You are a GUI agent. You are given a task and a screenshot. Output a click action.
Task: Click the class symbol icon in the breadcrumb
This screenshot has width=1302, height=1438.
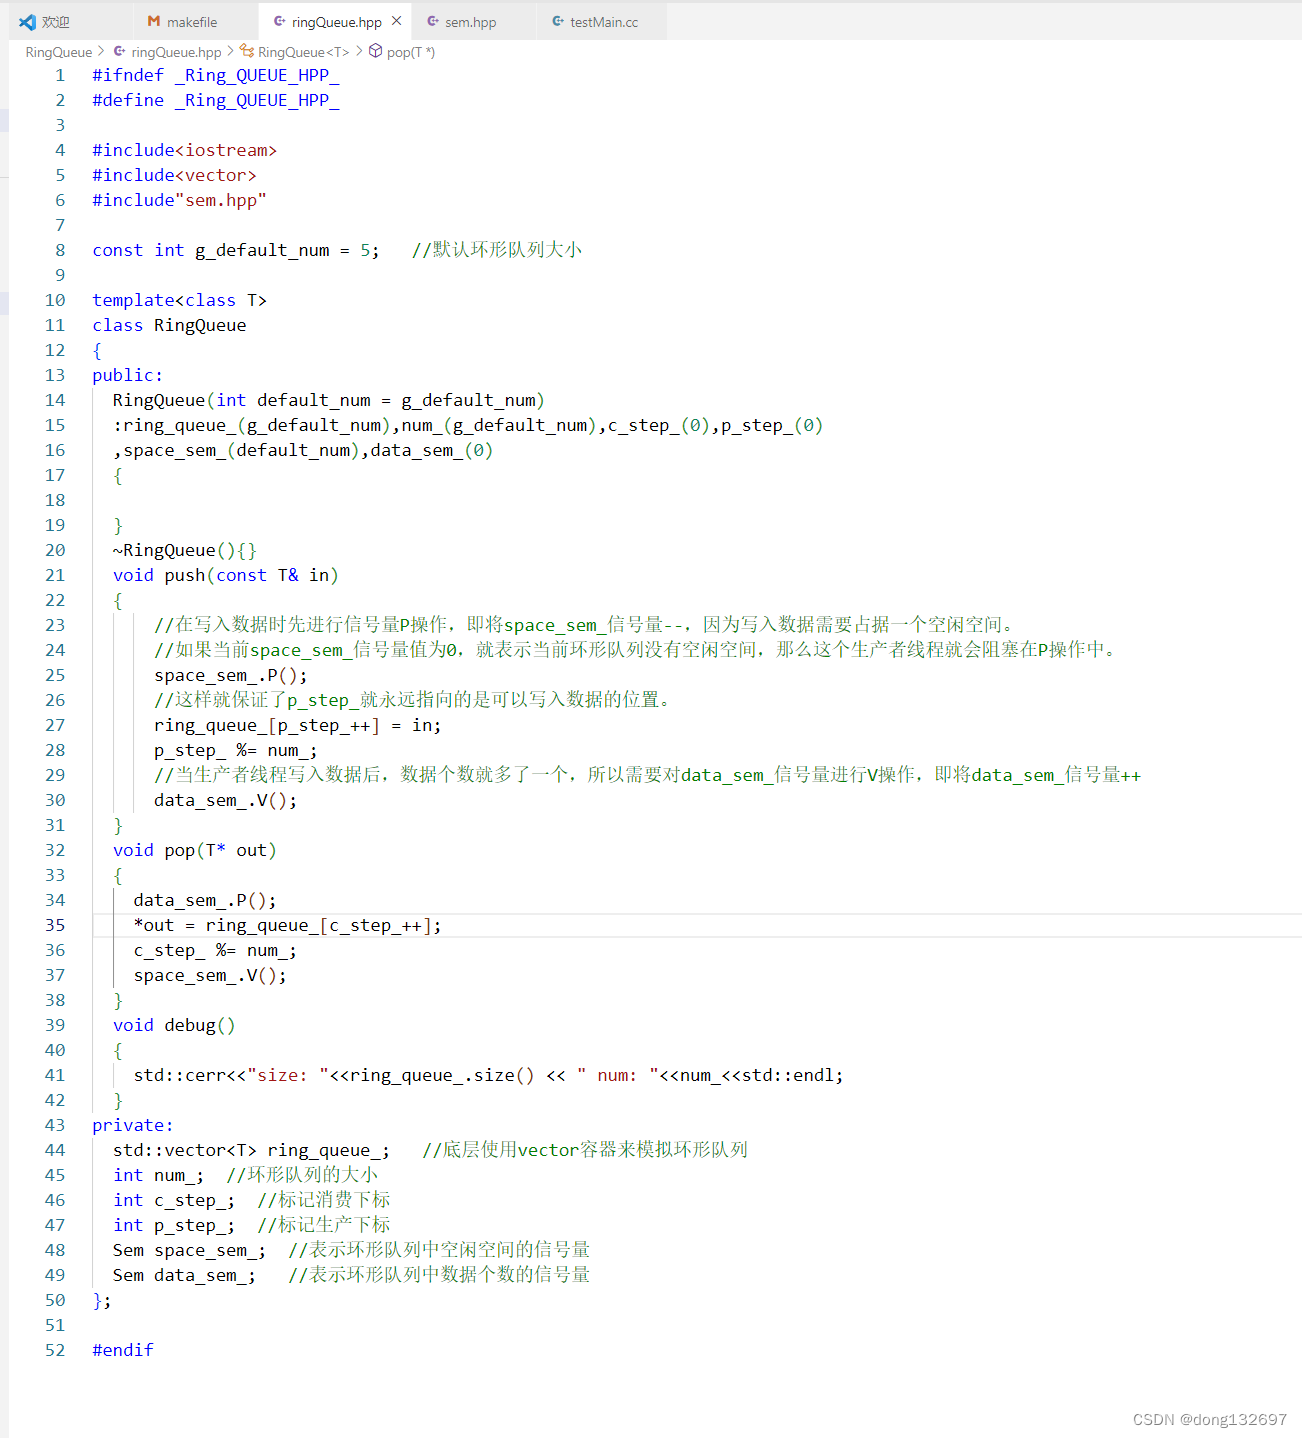pyautogui.click(x=247, y=51)
